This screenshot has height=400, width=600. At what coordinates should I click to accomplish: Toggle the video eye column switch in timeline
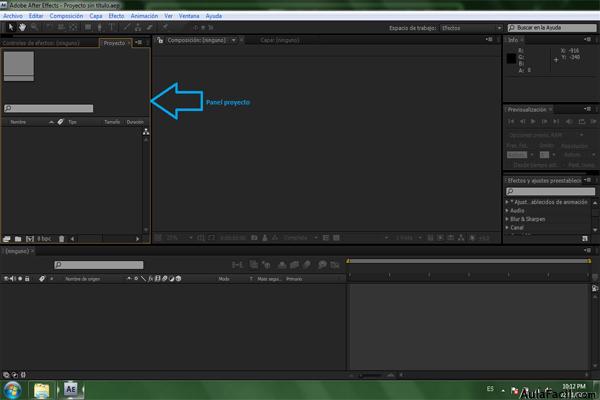tap(6, 279)
